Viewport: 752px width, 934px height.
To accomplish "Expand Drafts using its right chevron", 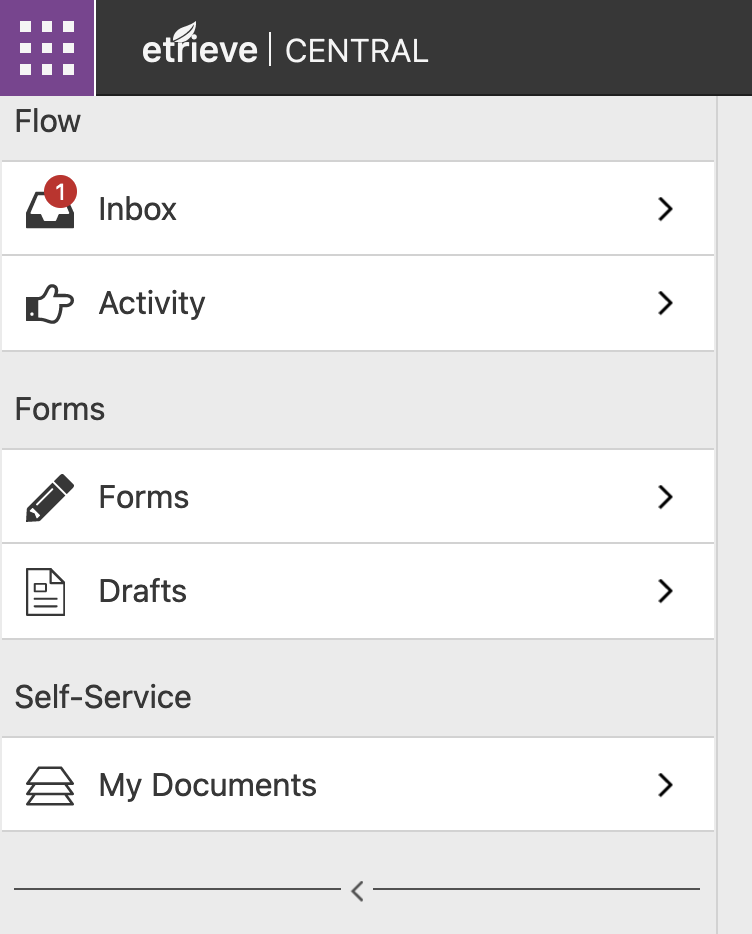I will (x=665, y=591).
